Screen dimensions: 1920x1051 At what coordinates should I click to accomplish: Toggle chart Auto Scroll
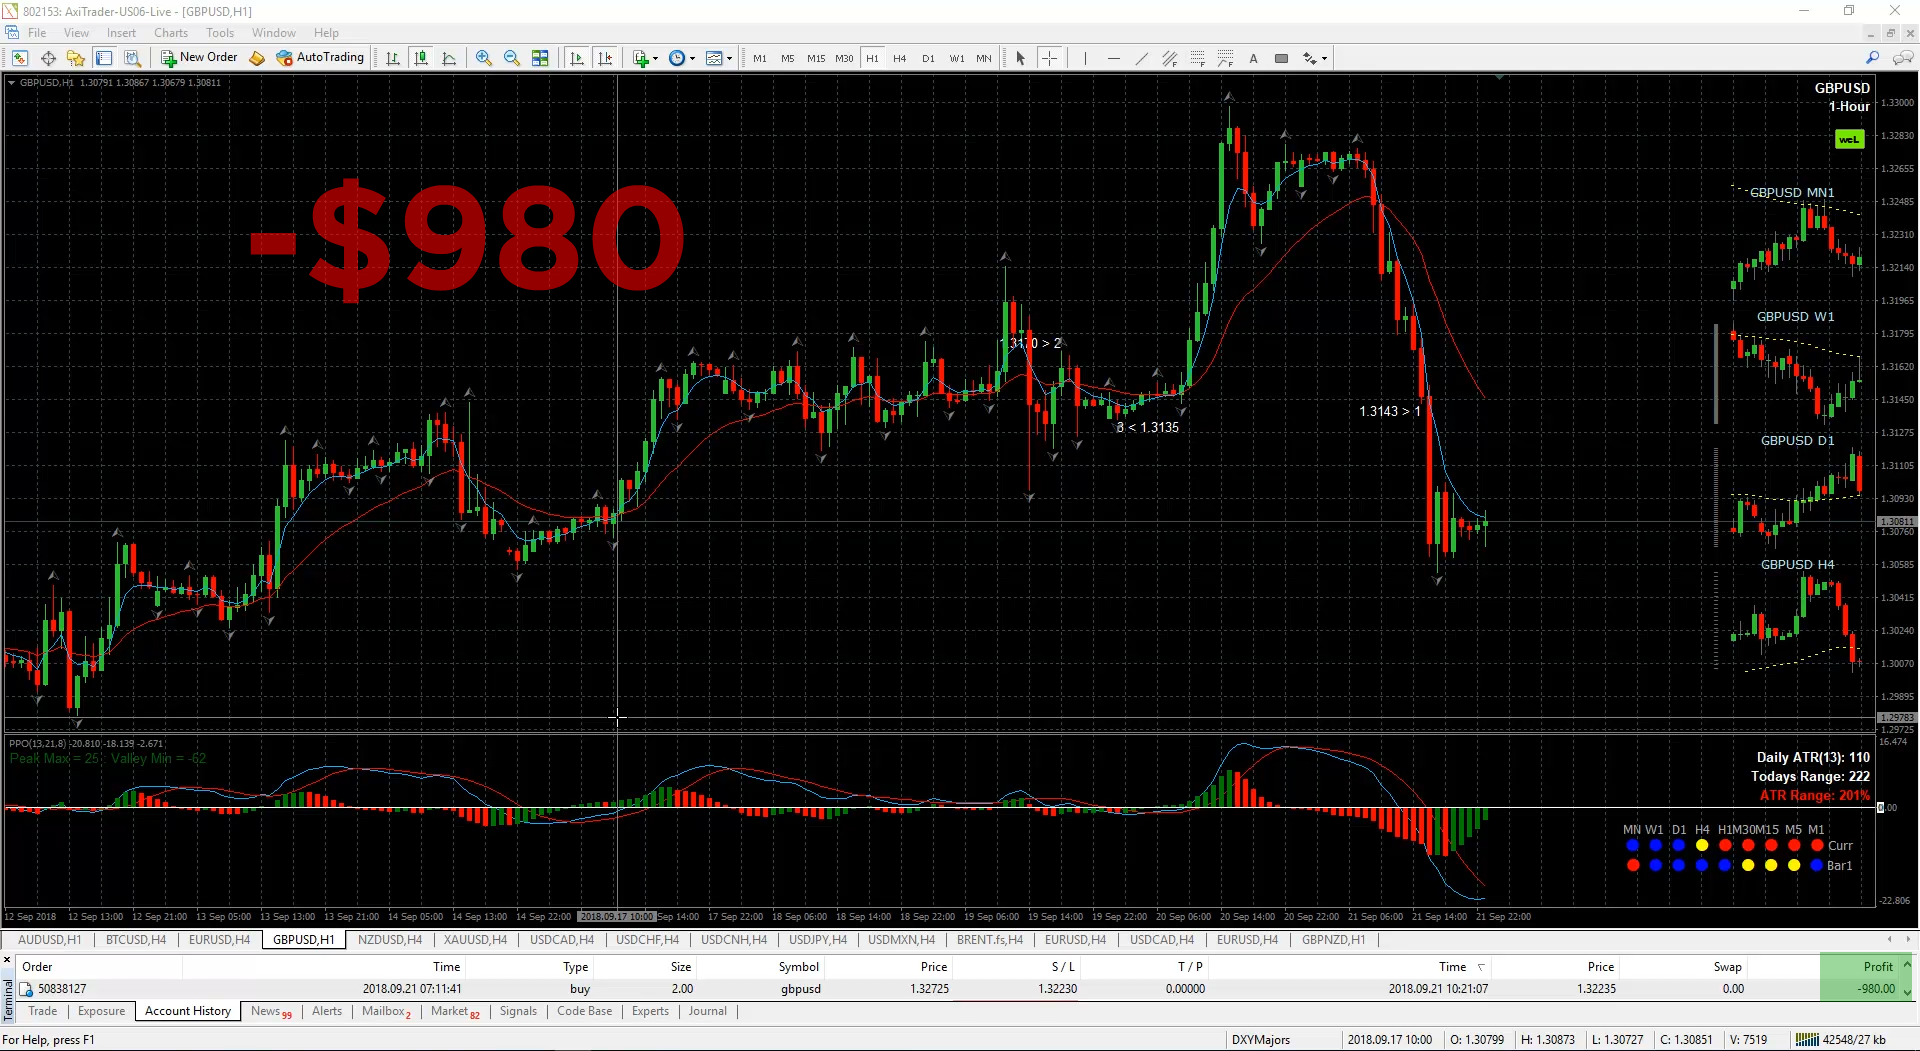pos(577,58)
